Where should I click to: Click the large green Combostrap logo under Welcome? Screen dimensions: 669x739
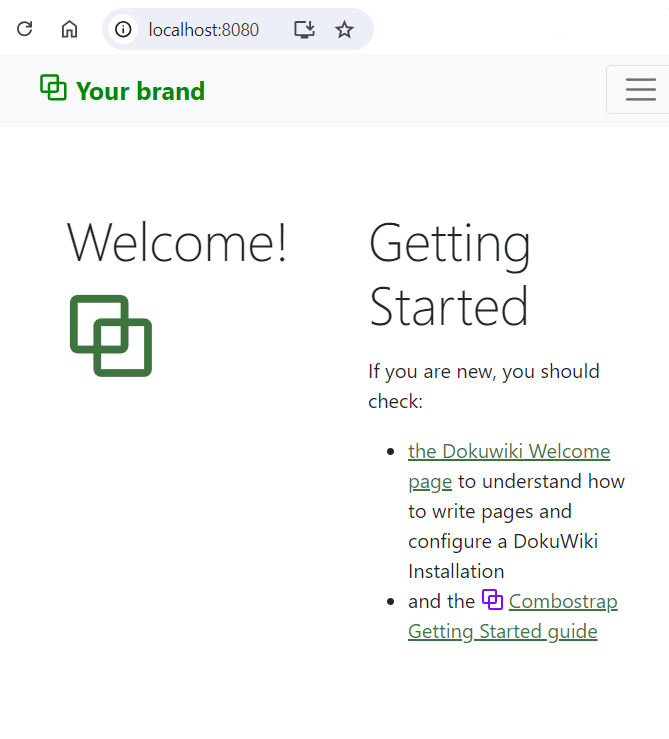click(111, 336)
